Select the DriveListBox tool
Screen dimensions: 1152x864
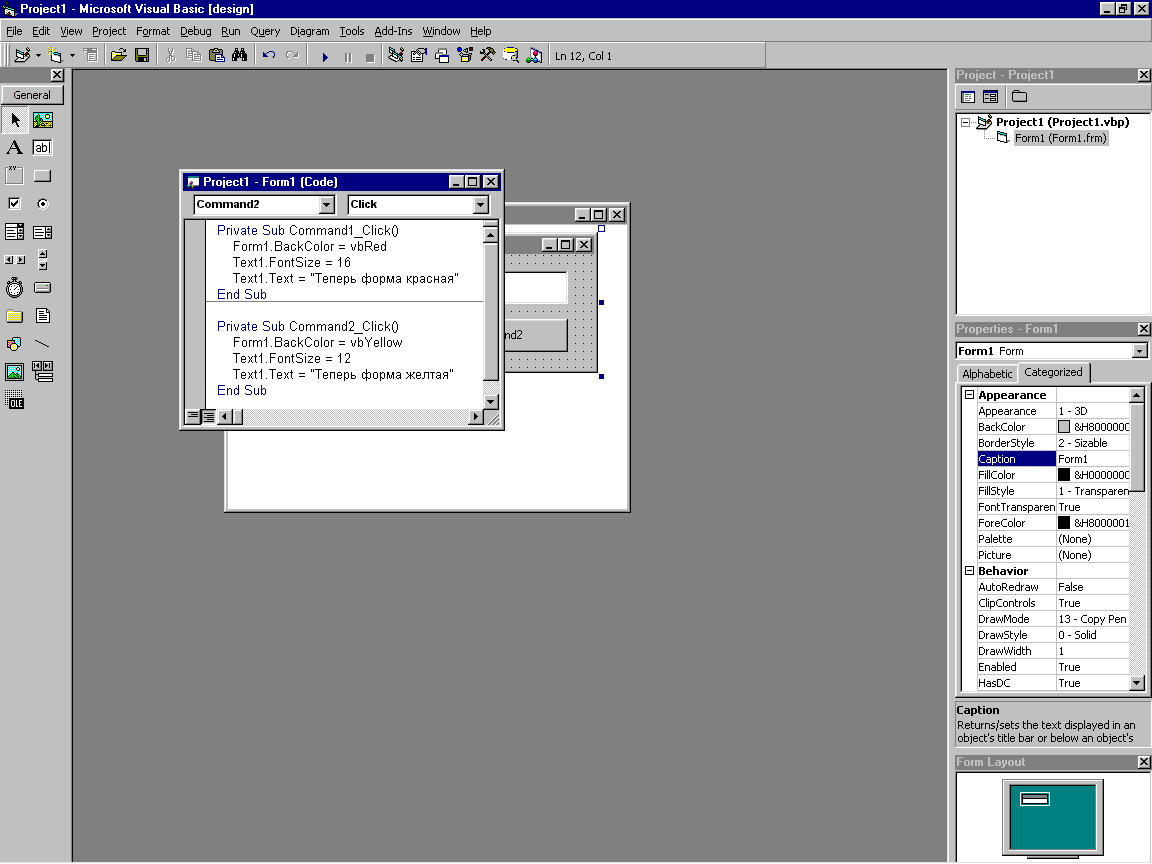[43, 288]
